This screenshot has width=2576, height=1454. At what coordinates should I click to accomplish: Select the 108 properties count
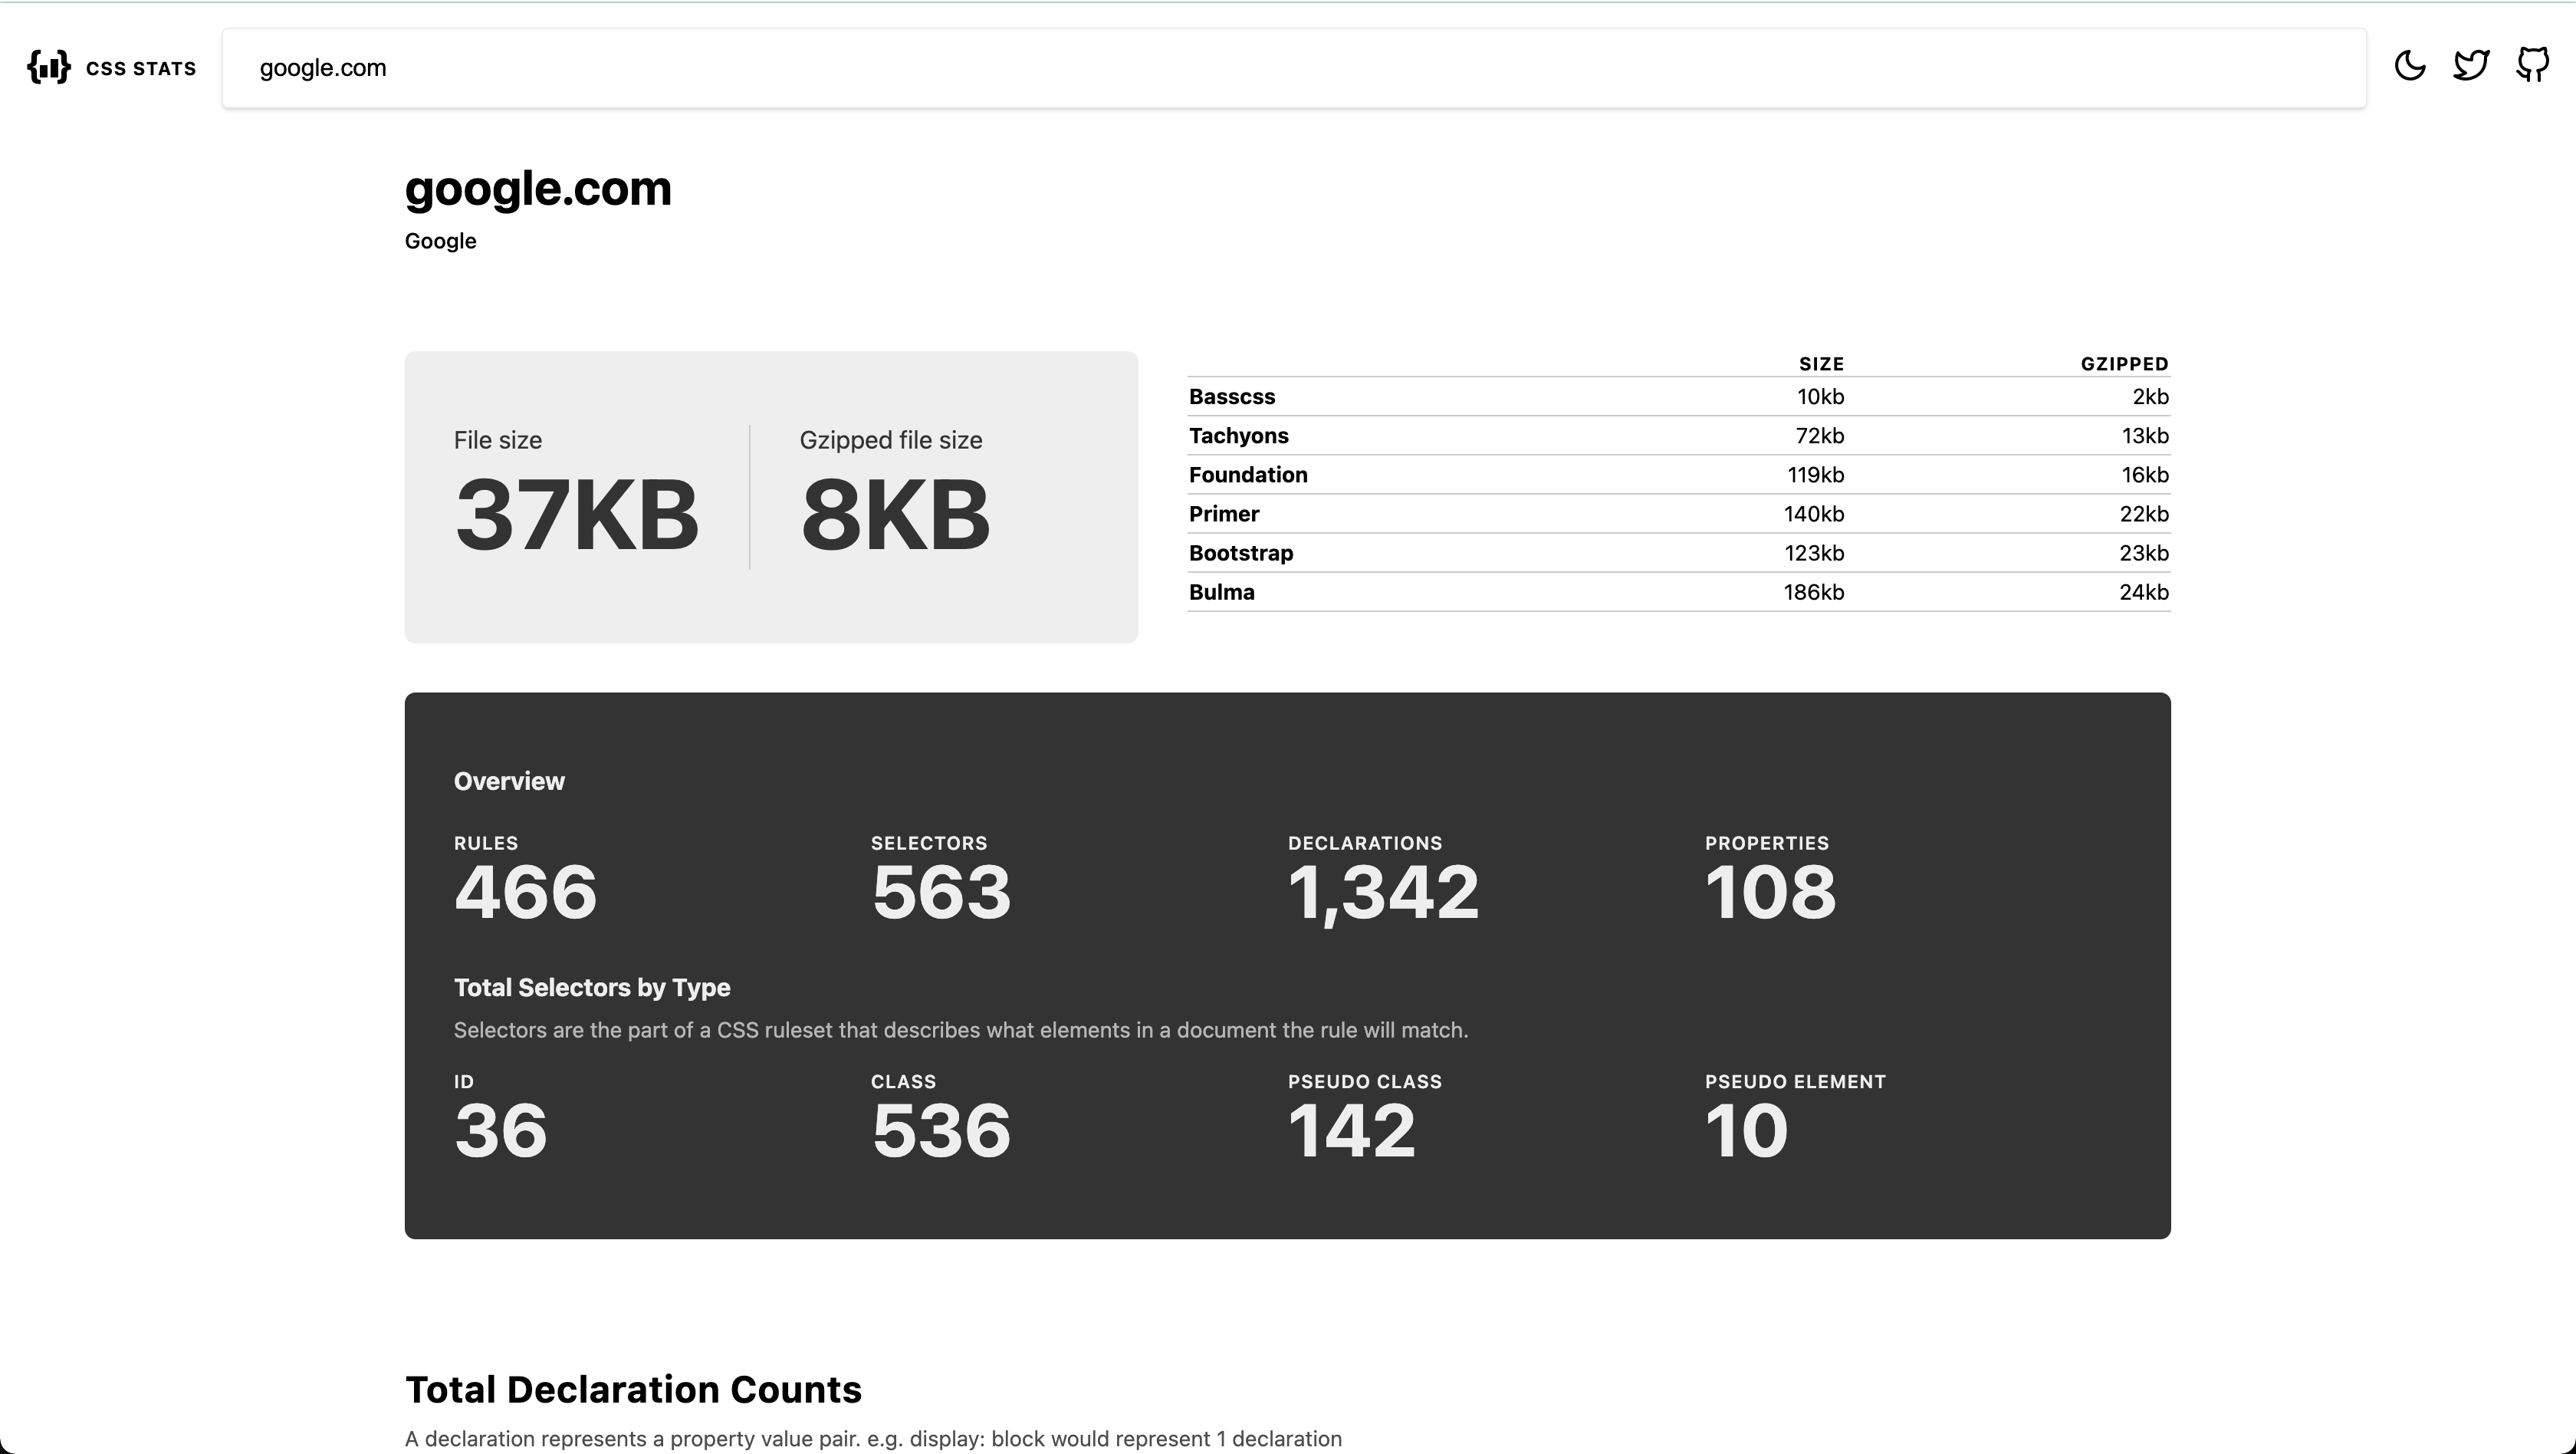pos(1771,892)
